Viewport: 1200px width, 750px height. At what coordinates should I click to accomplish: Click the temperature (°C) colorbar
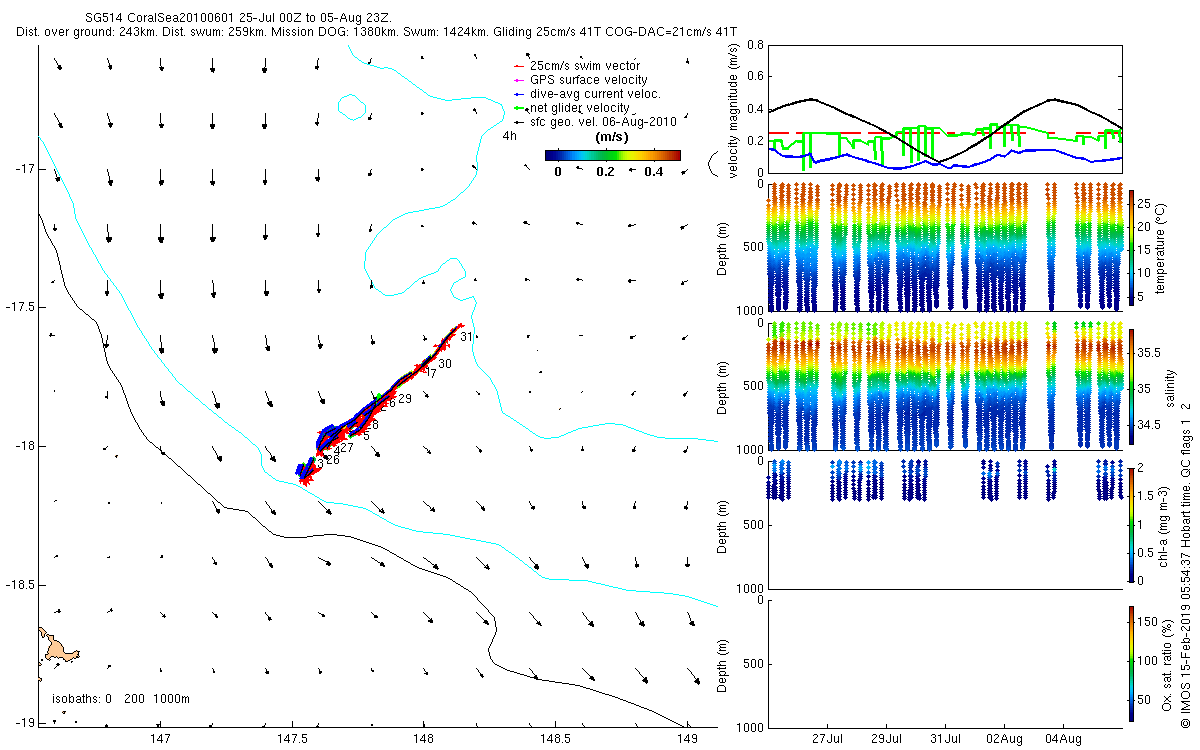pyautogui.click(x=1132, y=247)
